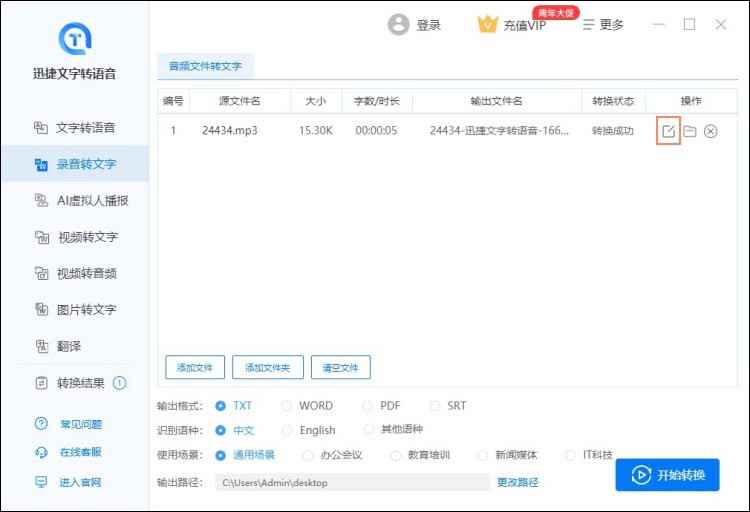Open the 进入官网 link
Screen dimensions: 750x512
[x=80, y=482]
